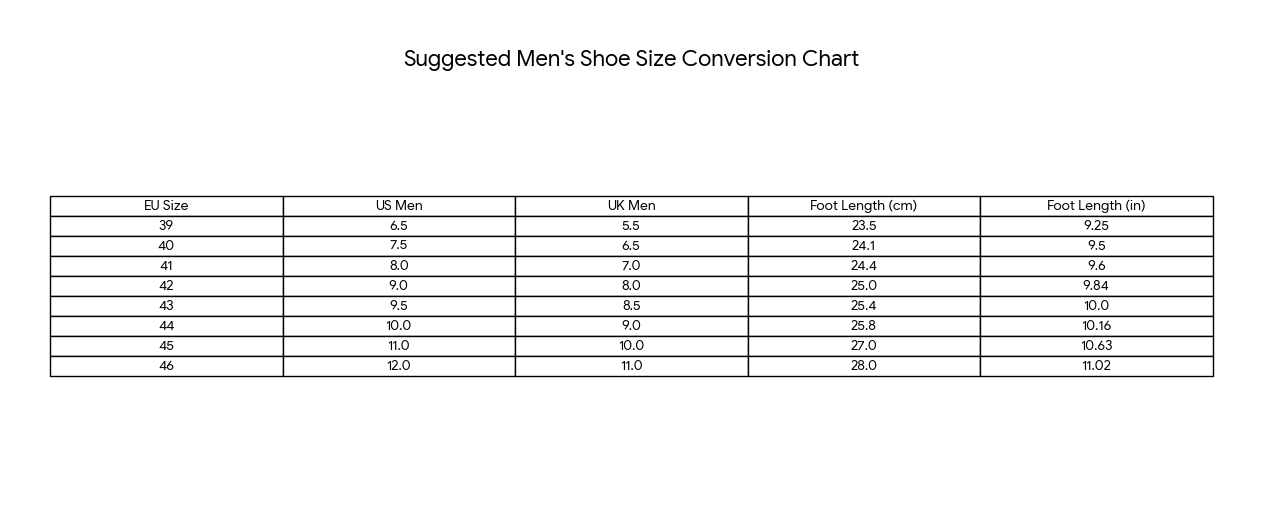
Task: Click the Foot Length (cm) header
Action: 863,206
